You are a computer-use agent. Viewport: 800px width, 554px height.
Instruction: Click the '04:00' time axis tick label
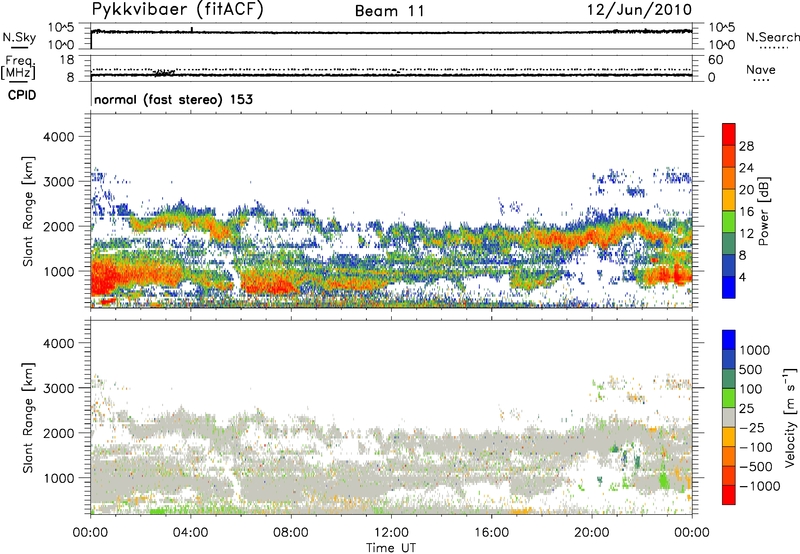point(190,533)
